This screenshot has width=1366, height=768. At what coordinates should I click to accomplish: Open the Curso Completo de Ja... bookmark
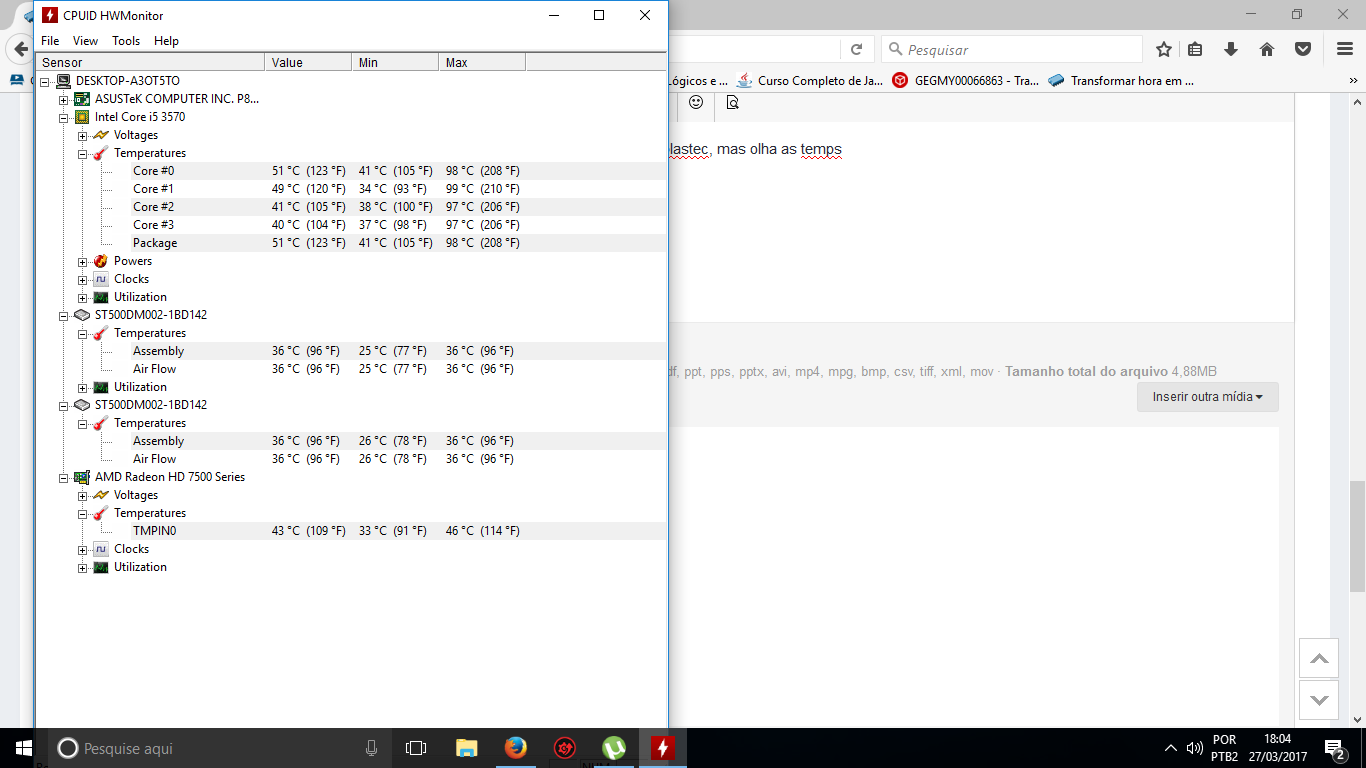809,81
